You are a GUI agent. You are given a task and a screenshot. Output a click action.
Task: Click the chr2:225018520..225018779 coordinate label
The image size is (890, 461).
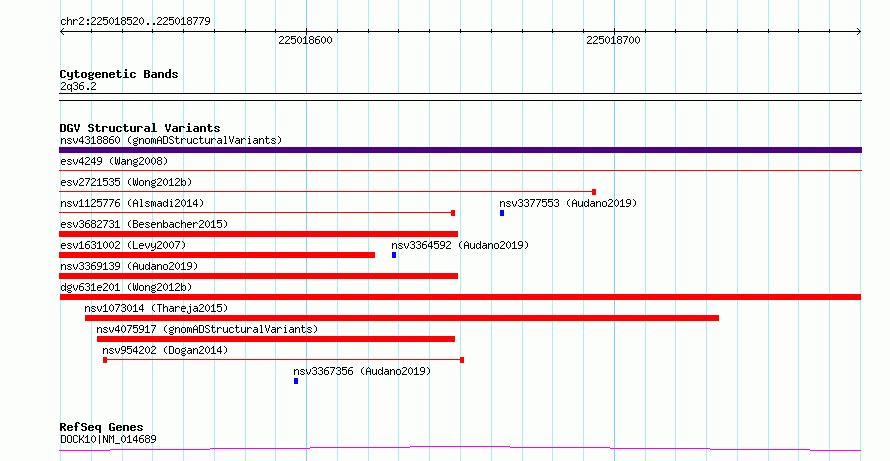[135, 22]
